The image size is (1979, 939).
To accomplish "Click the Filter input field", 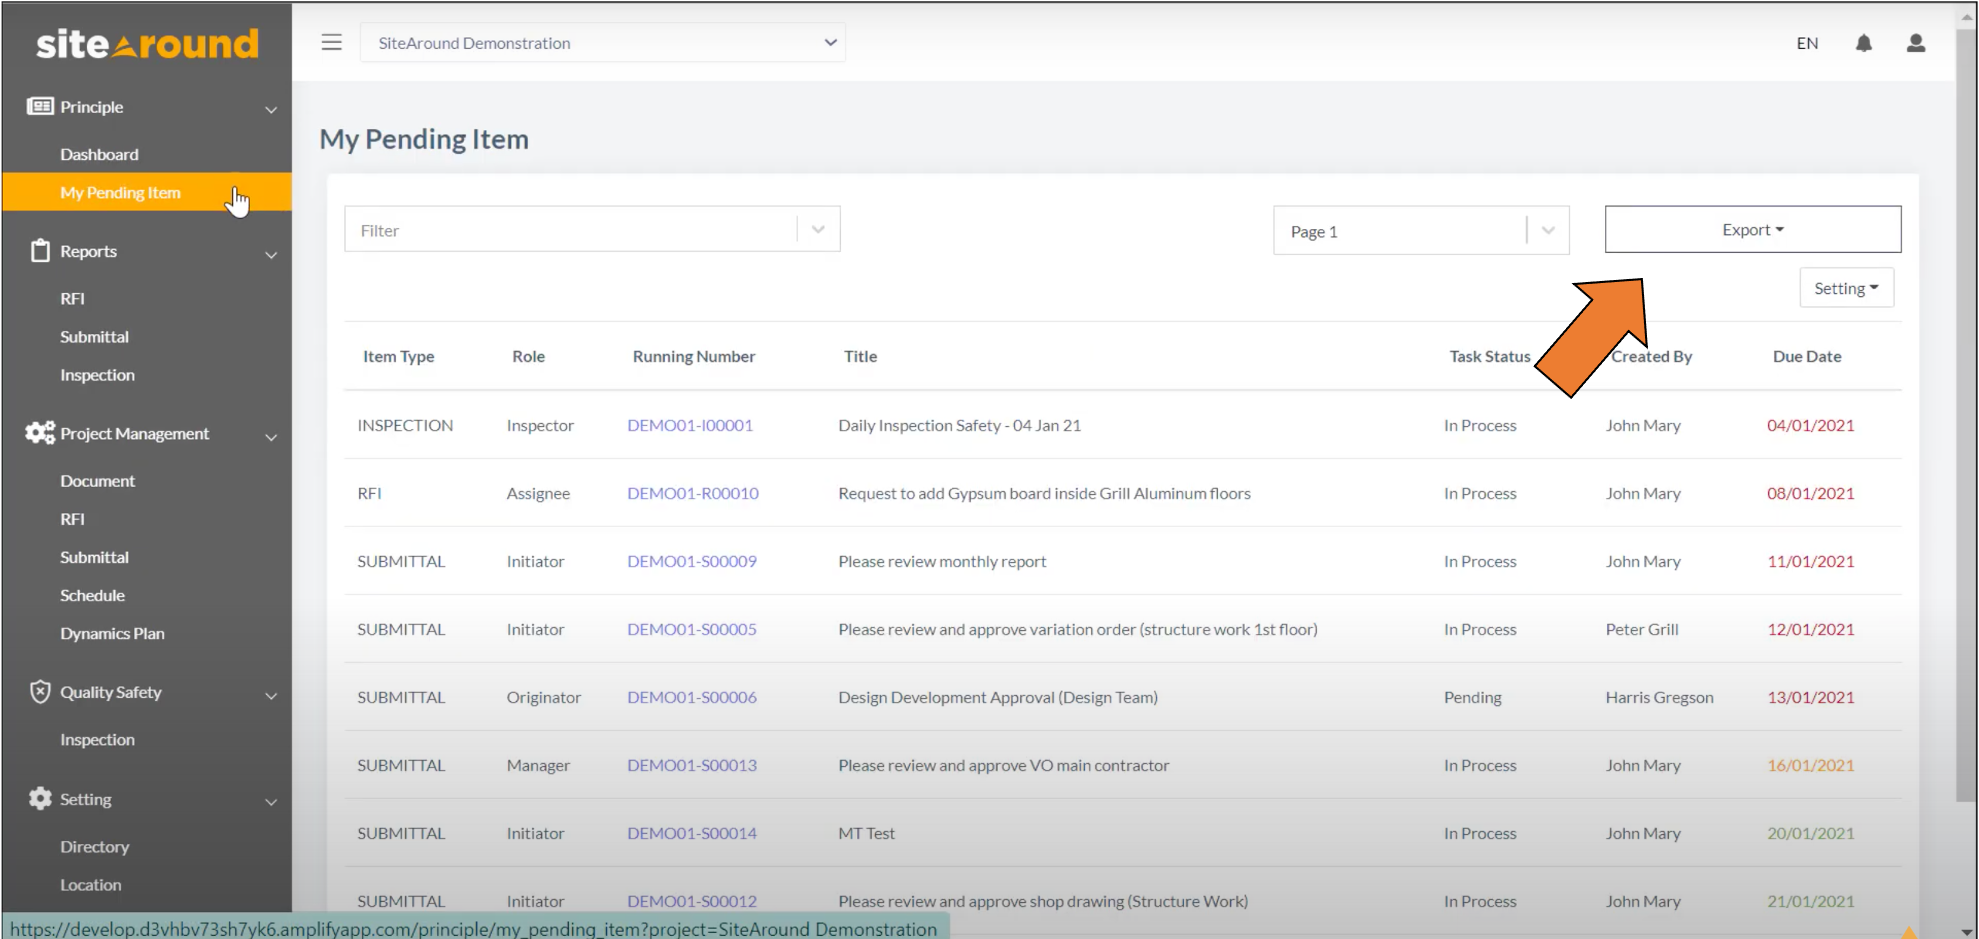I will click(x=570, y=230).
